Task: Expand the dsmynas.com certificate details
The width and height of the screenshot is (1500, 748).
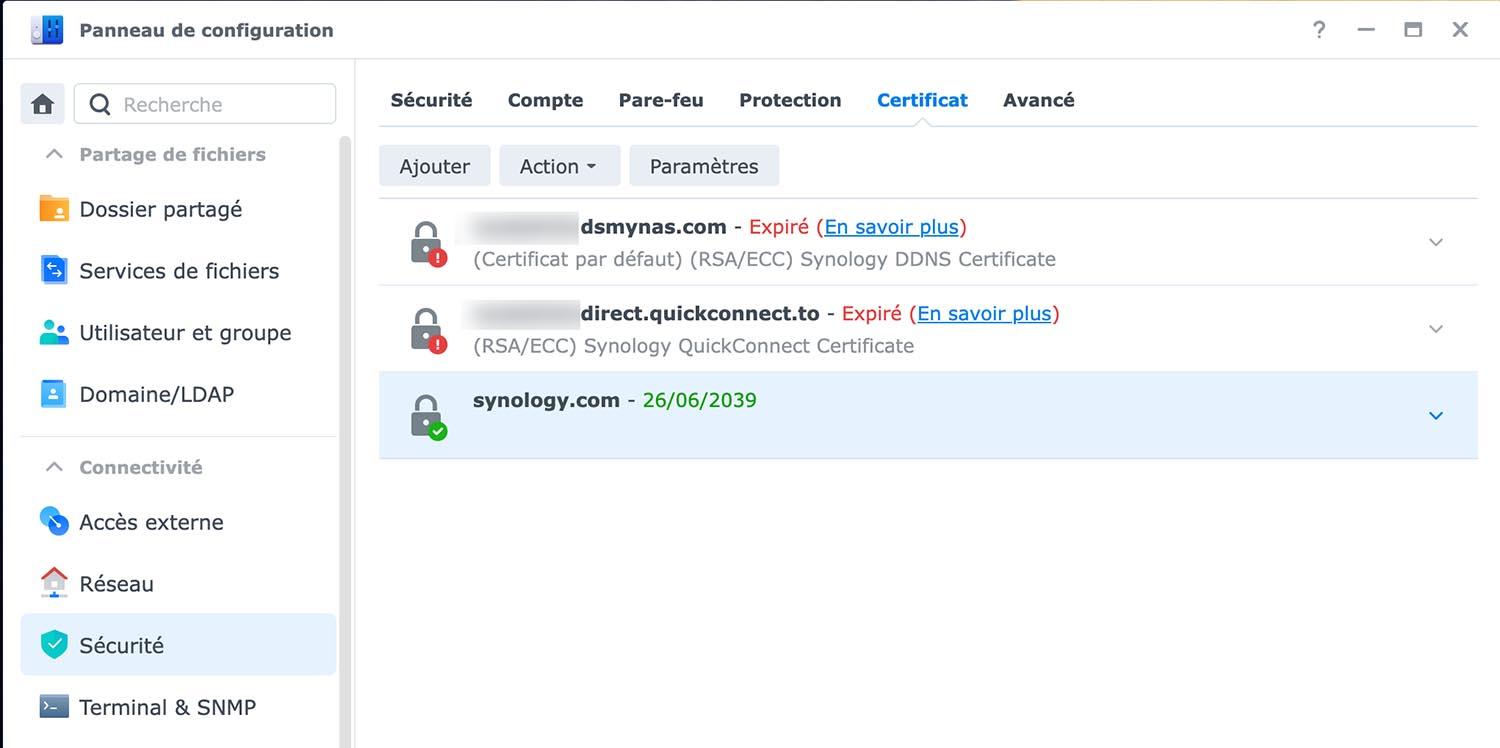Action: click(x=1436, y=242)
